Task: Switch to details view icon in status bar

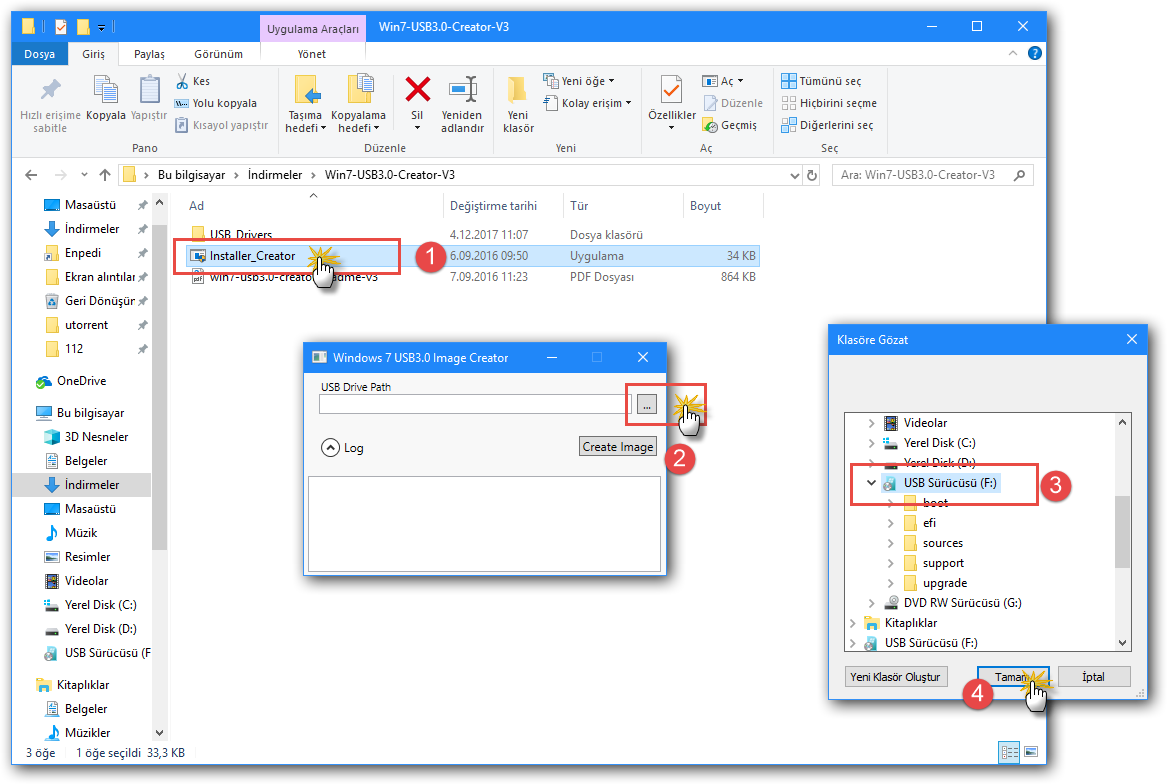Action: pyautogui.click(x=1009, y=753)
